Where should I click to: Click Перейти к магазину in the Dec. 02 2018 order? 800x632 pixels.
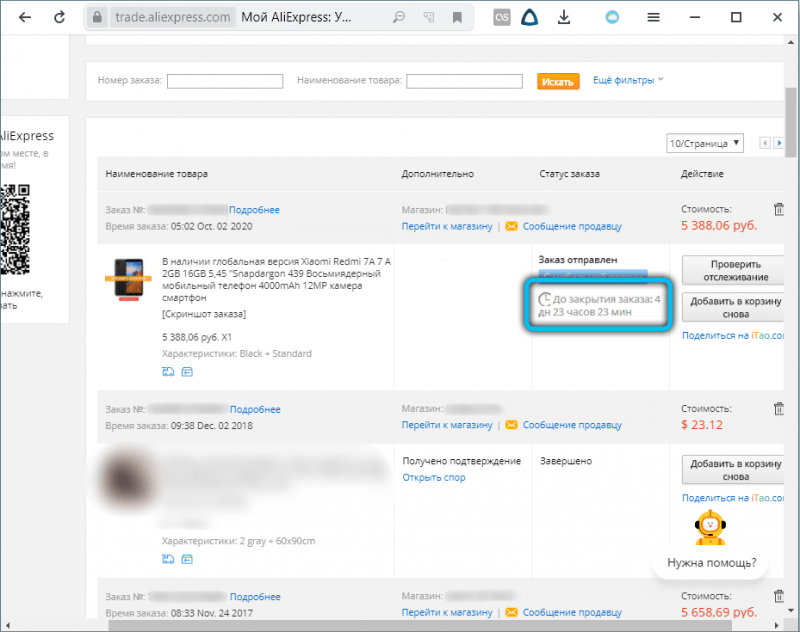tap(447, 425)
